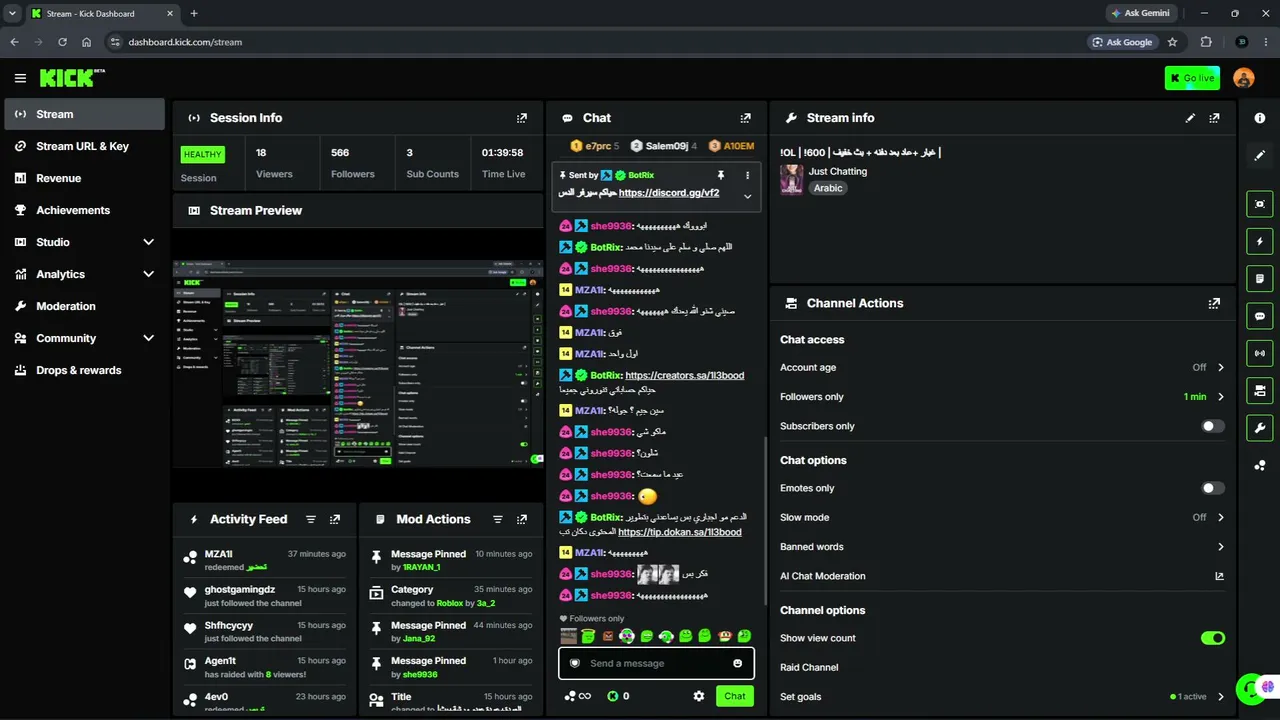
Task: Open chat settings gear icon
Action: (x=699, y=696)
